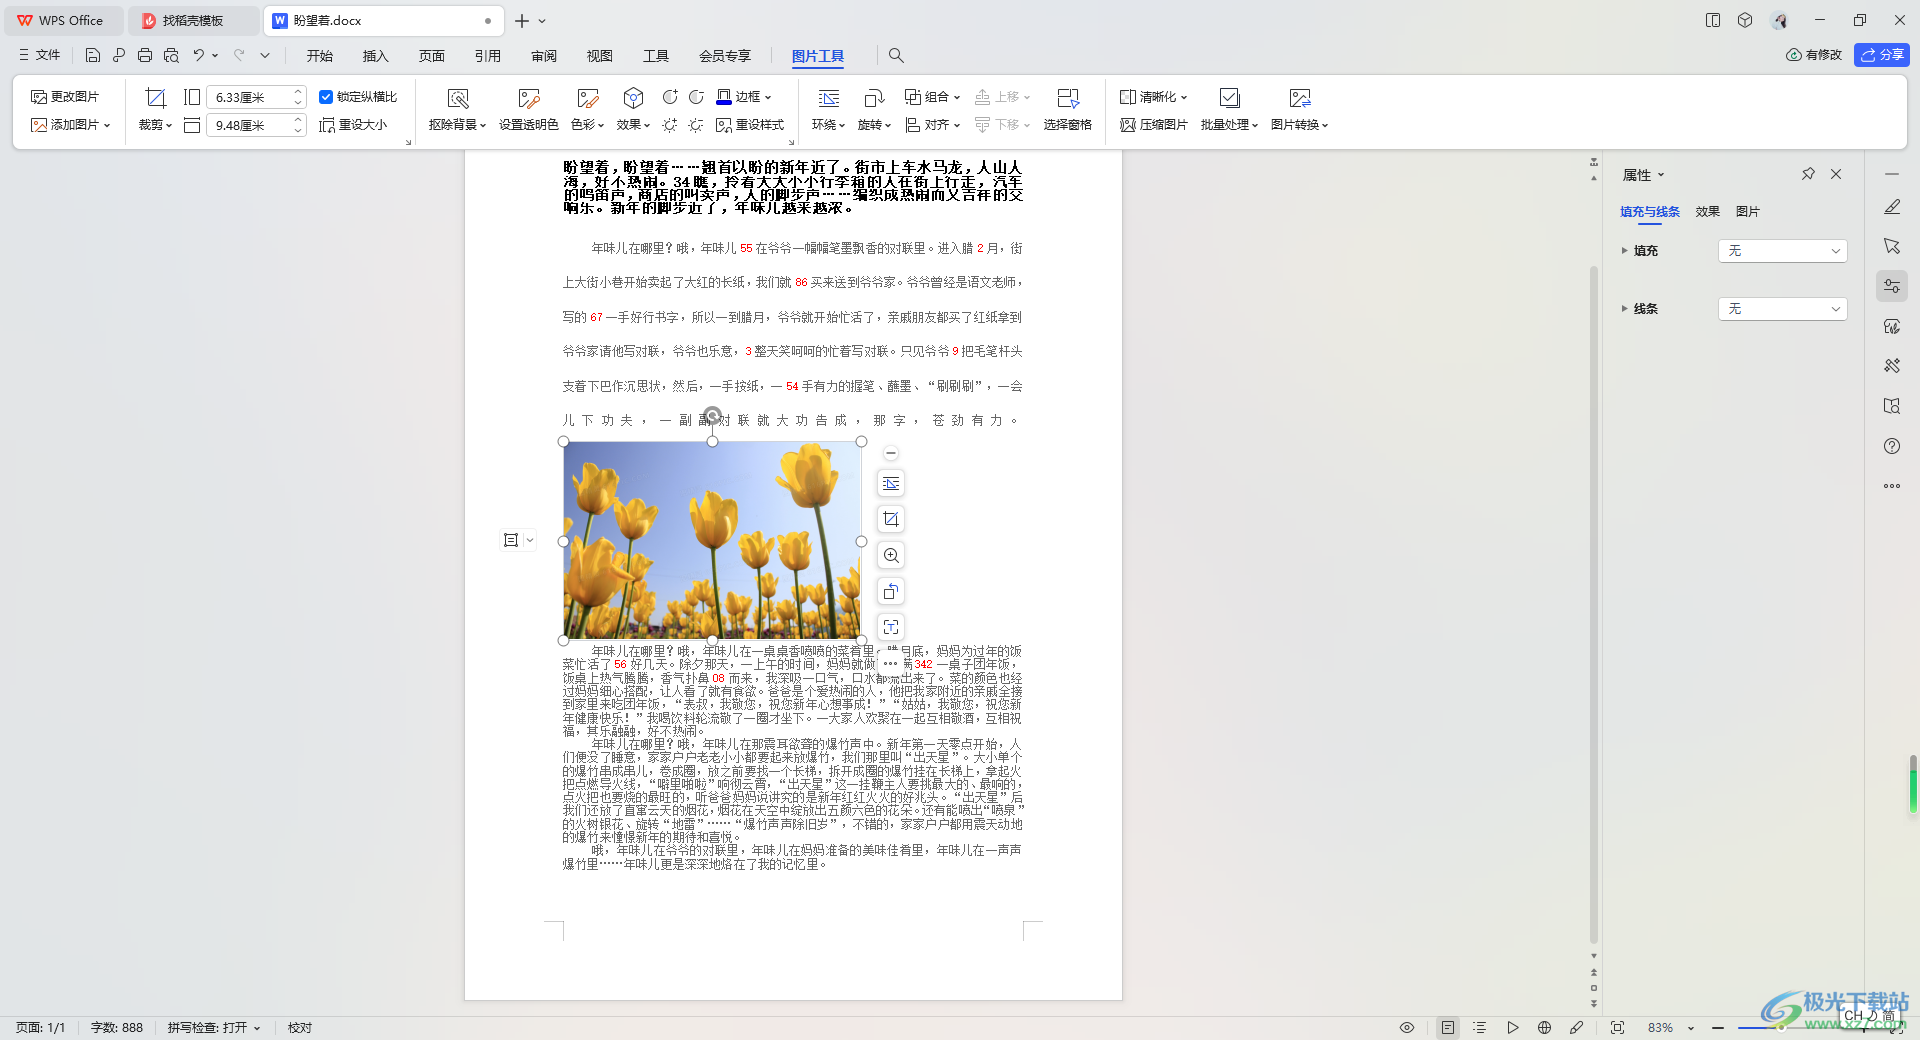
Task: Click the 批量处理 batch processing icon
Action: pos(1230,98)
